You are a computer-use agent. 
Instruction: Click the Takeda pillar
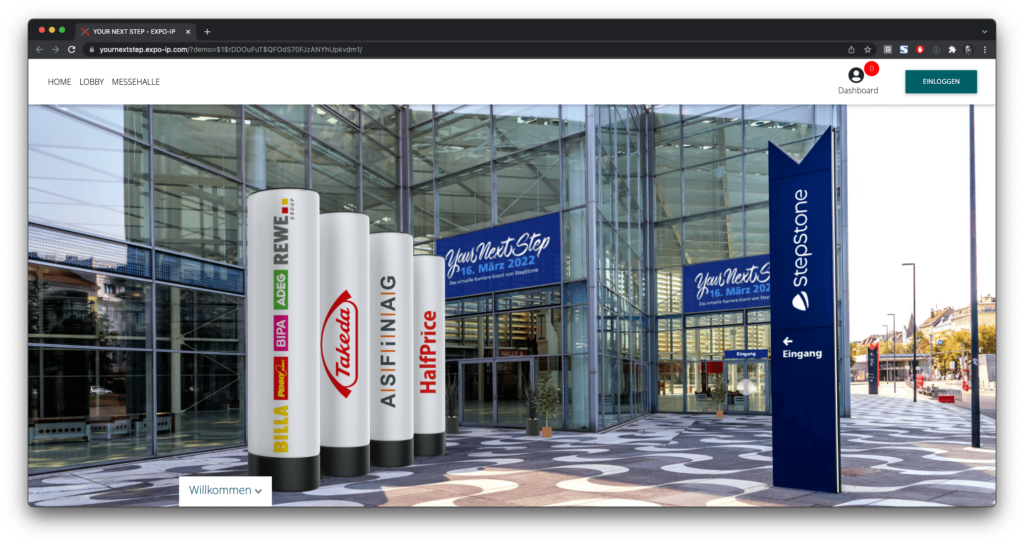pyautogui.click(x=344, y=344)
